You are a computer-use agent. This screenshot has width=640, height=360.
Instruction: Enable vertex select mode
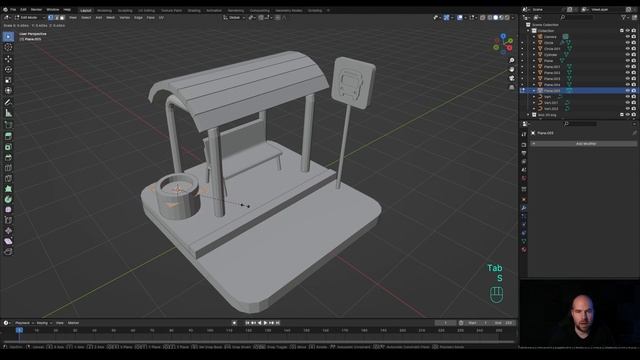pos(51,18)
